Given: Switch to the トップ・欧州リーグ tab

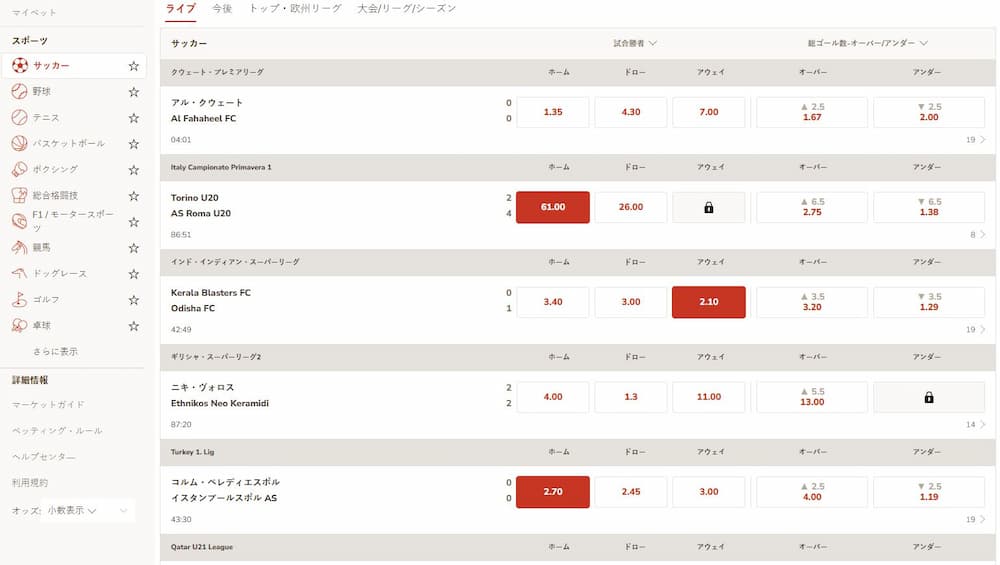Looking at the screenshot, I should point(295,9).
